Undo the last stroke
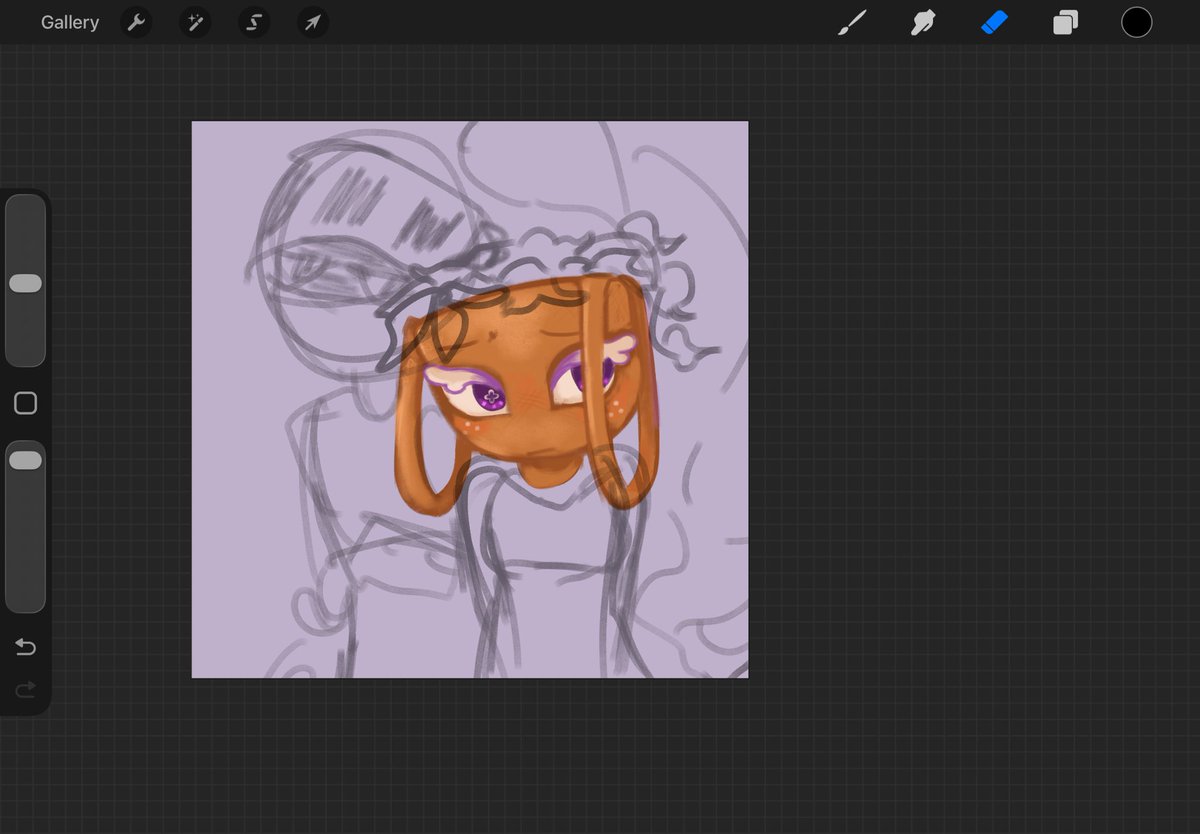Viewport: 1200px width, 834px height. 25,648
